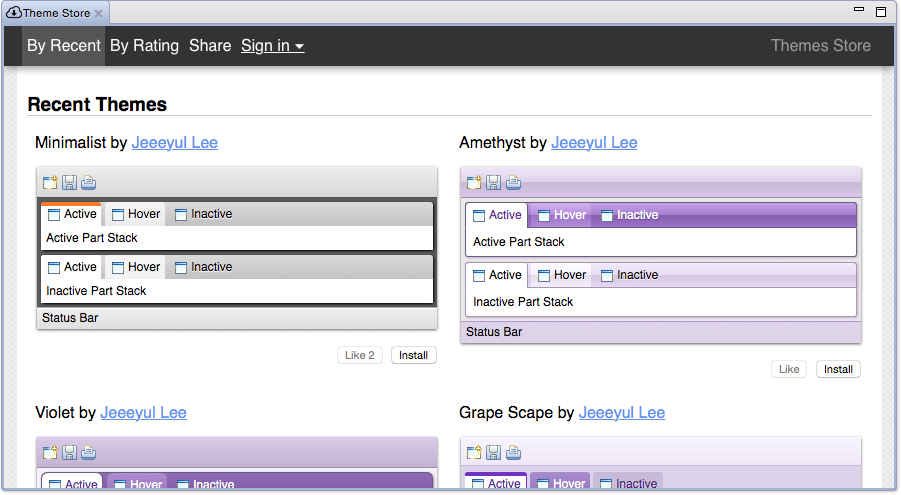Open Jeeeyul Lee link beside Grape Scape
The height and width of the screenshot is (495, 901).
coord(621,413)
